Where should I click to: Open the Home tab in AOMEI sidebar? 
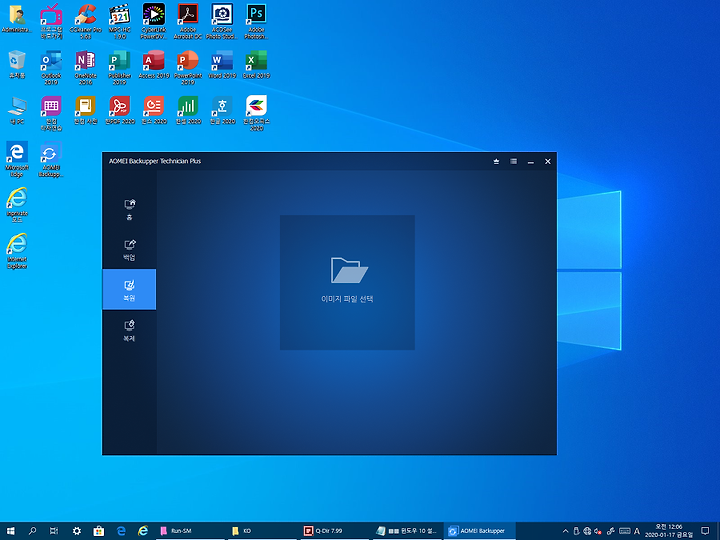tap(129, 209)
